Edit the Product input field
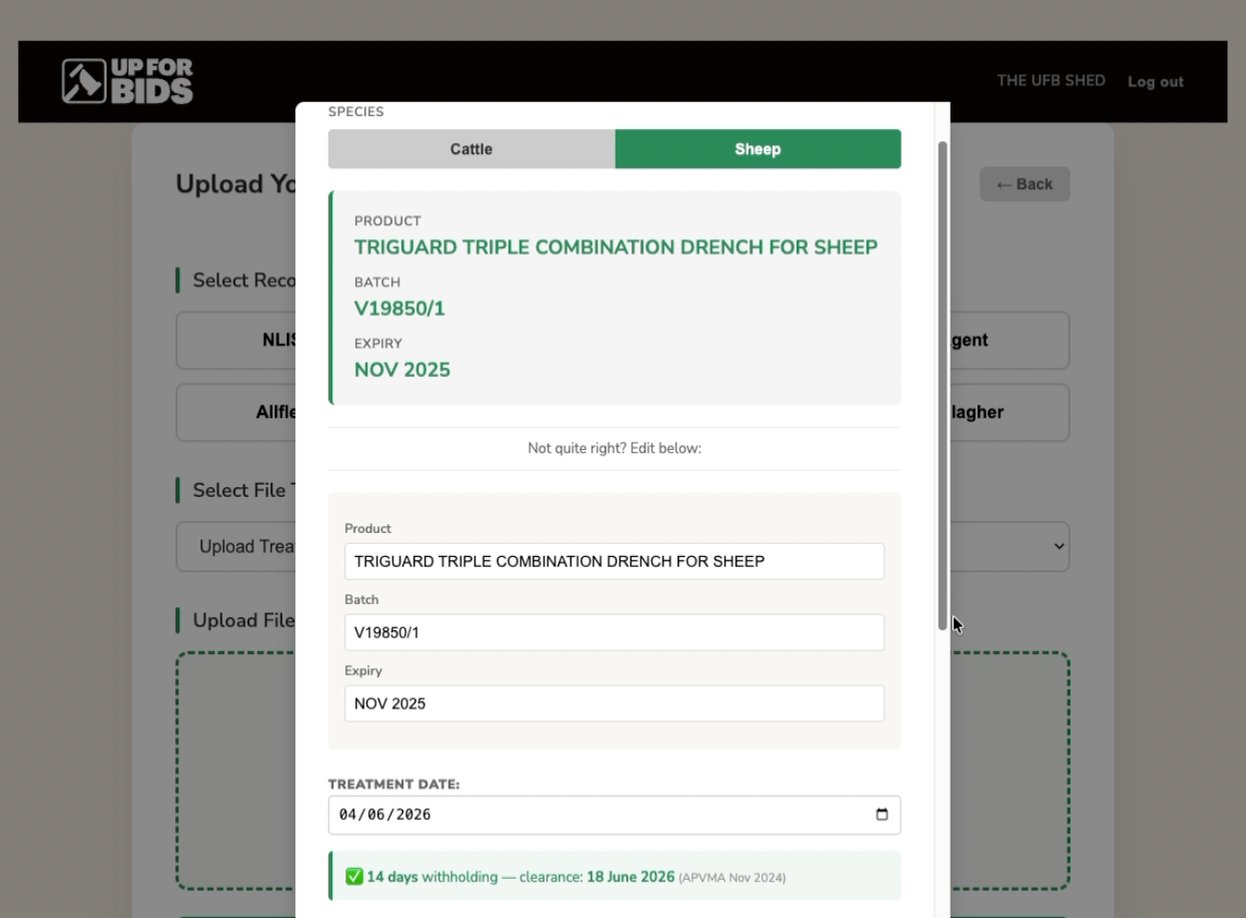The image size is (1246, 918). click(x=614, y=561)
